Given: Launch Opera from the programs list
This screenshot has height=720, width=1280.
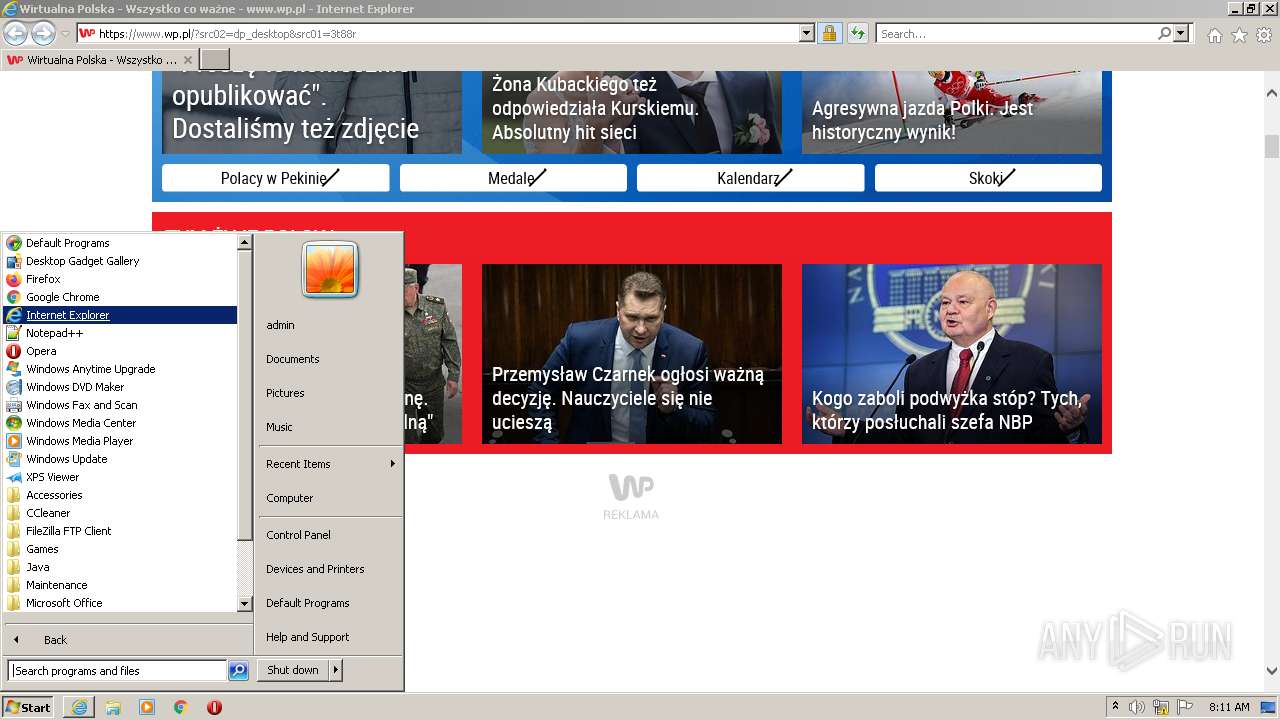Looking at the screenshot, I should coord(41,351).
